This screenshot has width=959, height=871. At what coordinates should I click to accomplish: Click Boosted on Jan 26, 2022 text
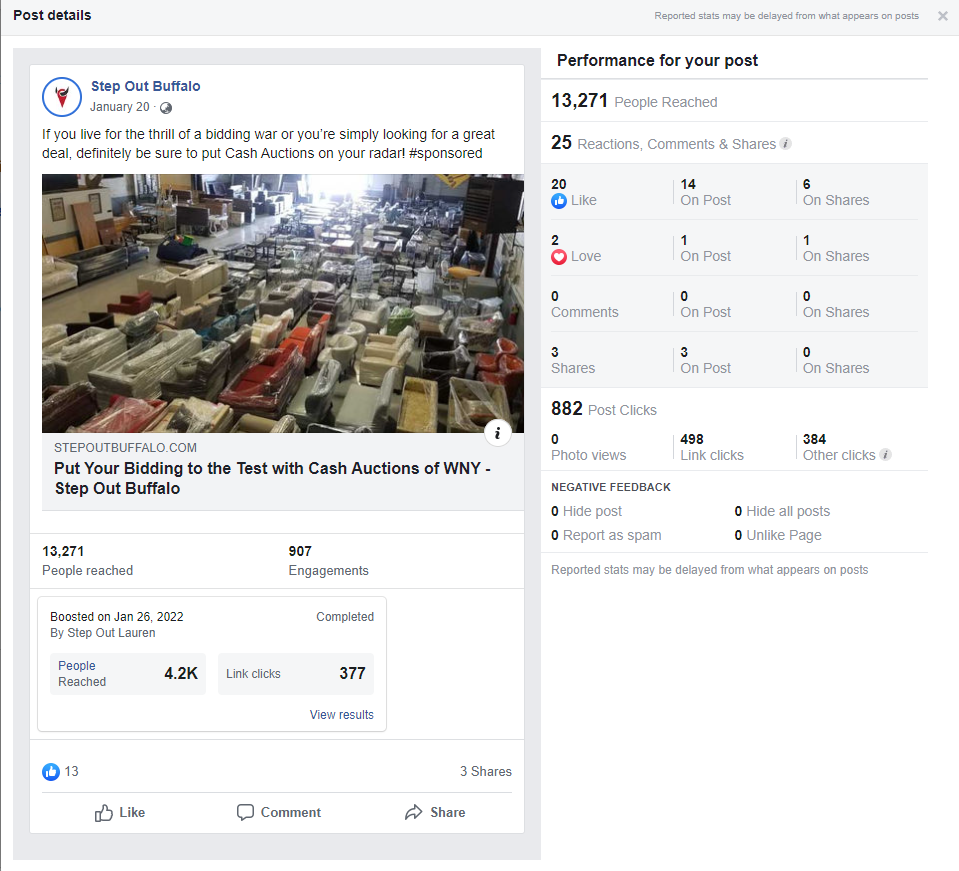[x=117, y=617]
